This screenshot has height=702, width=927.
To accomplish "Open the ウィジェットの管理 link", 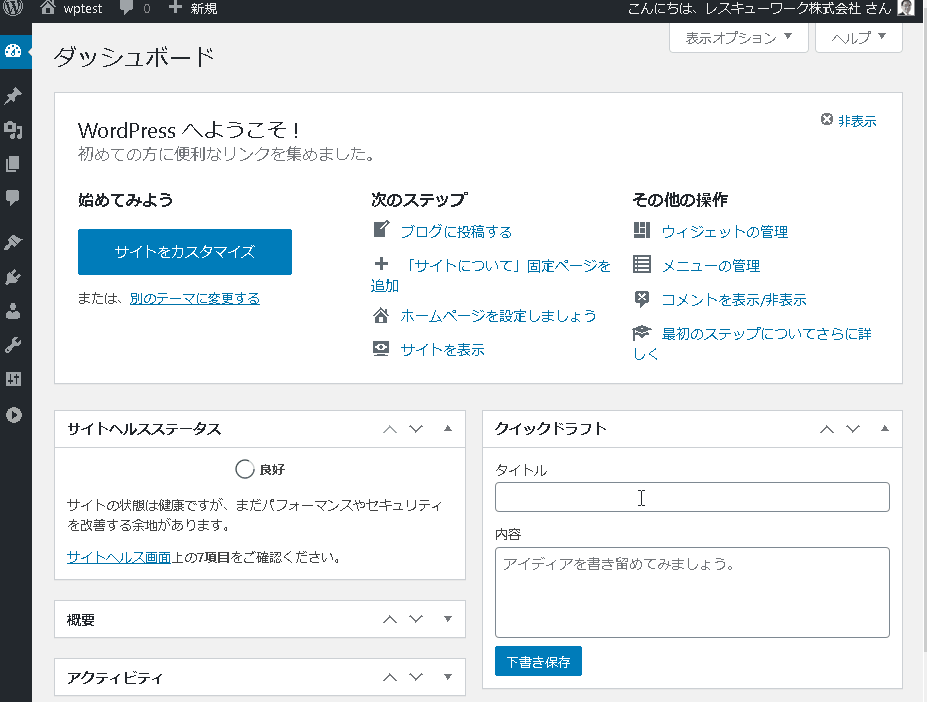I will pyautogui.click(x=725, y=231).
